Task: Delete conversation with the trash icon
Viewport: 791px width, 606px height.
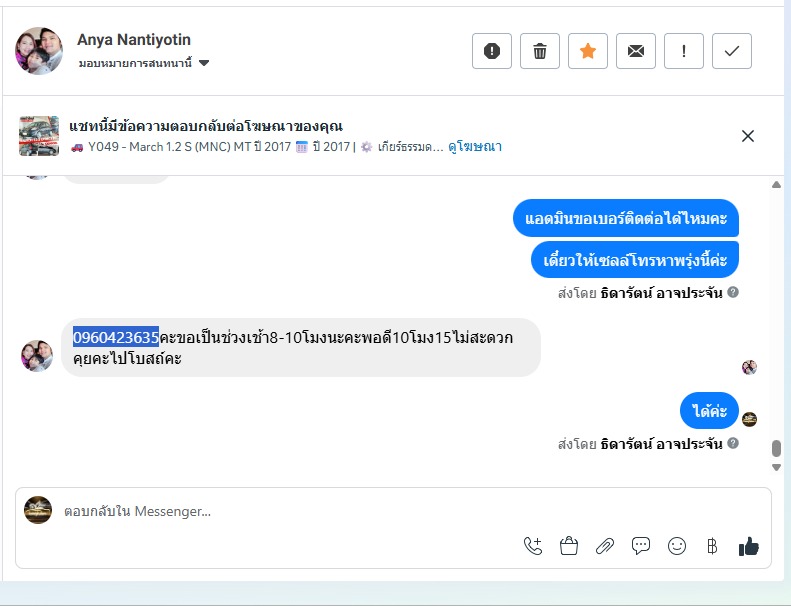Action: point(539,51)
